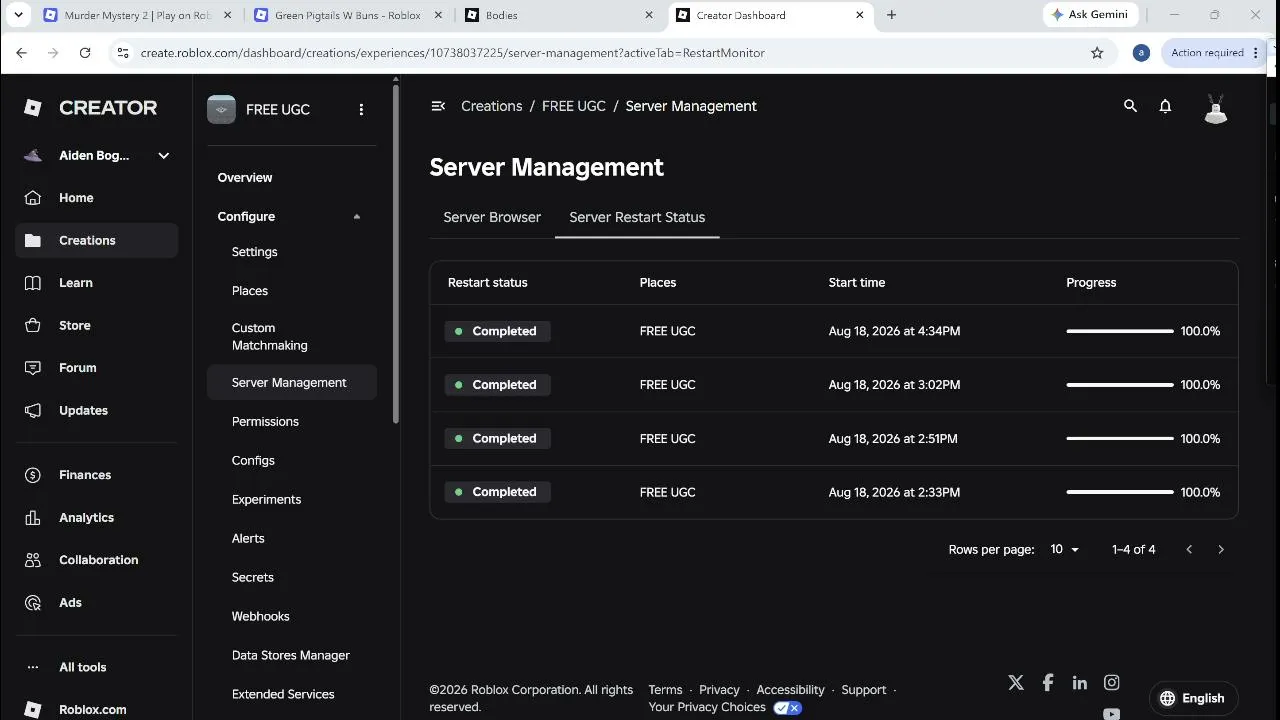Click the Action required button

1214,53
